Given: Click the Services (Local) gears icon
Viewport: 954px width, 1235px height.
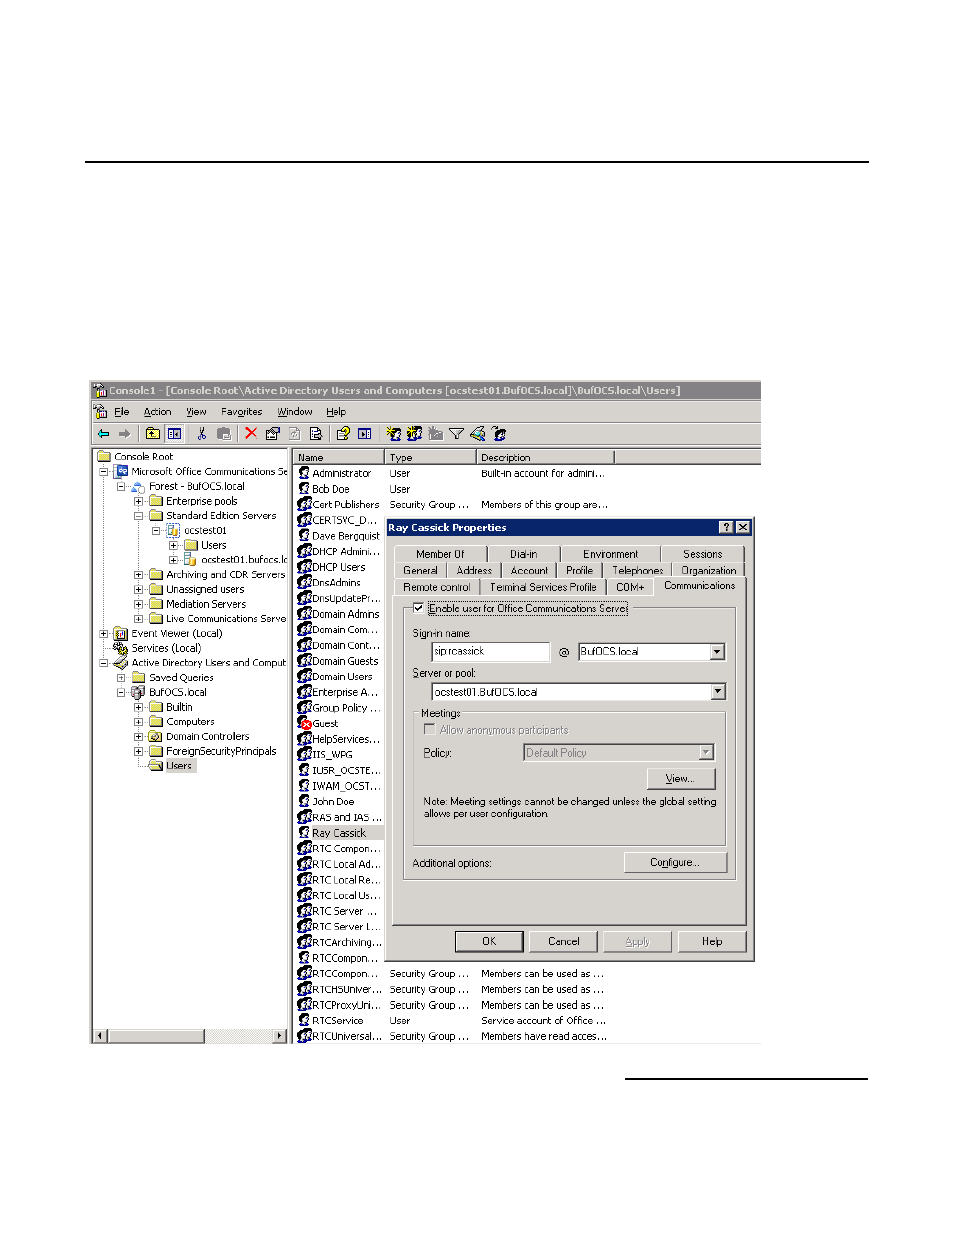Looking at the screenshot, I should pyautogui.click(x=121, y=648).
